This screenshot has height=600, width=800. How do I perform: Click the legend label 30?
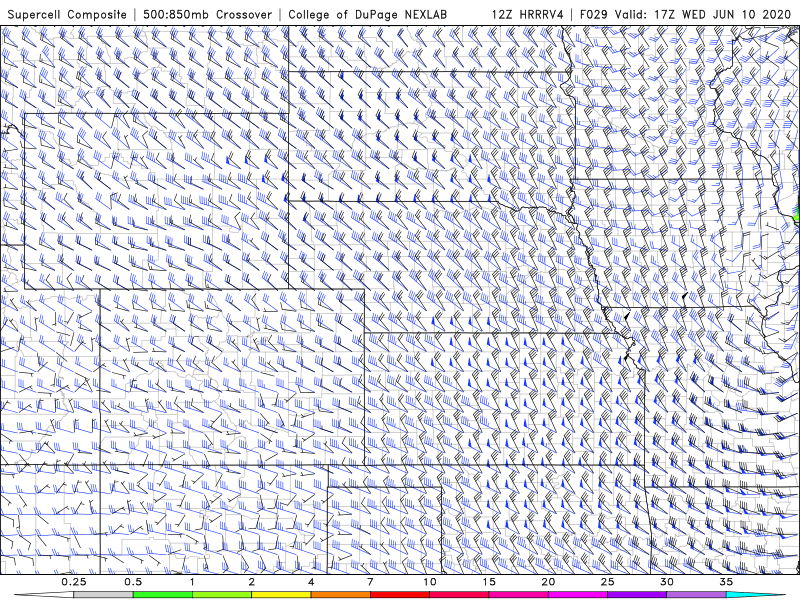click(666, 582)
